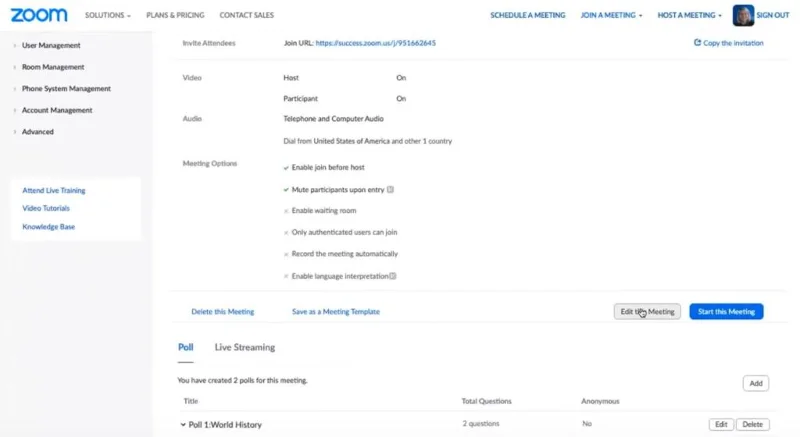Expand Room Management in sidebar

pos(53,67)
